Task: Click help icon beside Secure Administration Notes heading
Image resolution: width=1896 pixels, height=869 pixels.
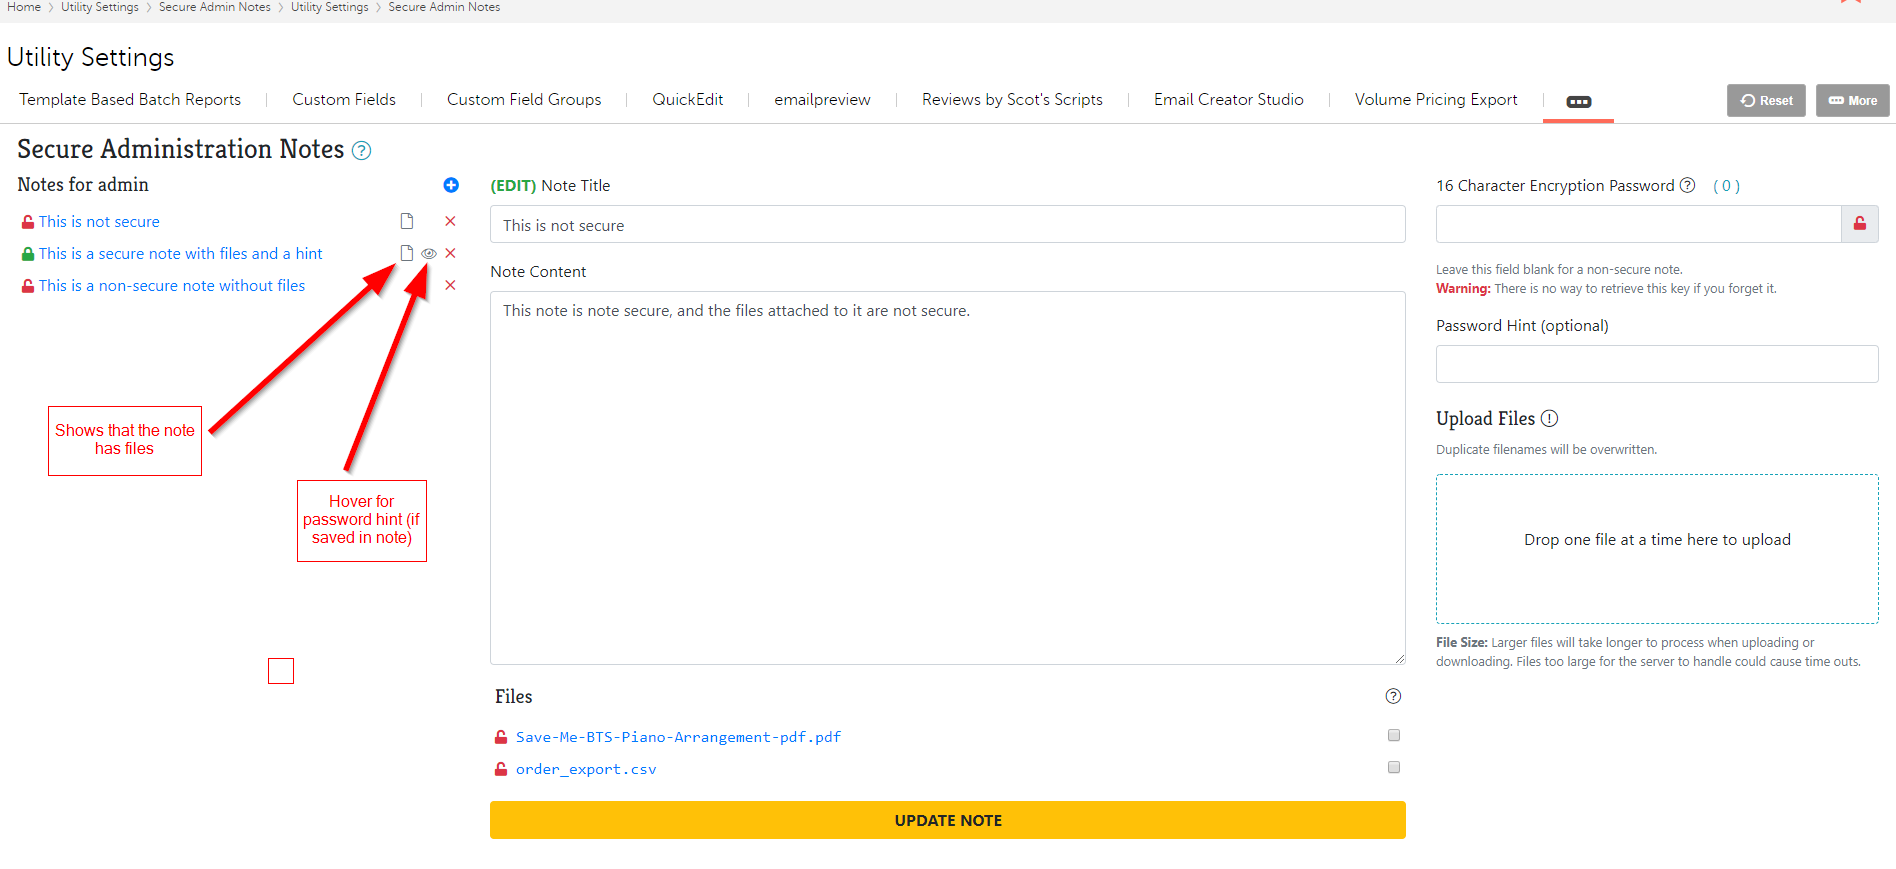Action: (x=362, y=151)
